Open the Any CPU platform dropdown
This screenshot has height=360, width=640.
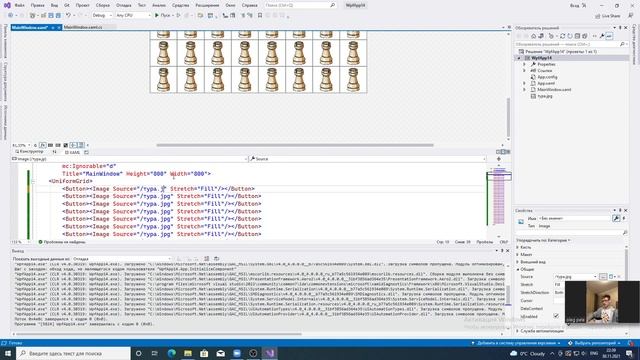[x=133, y=15]
